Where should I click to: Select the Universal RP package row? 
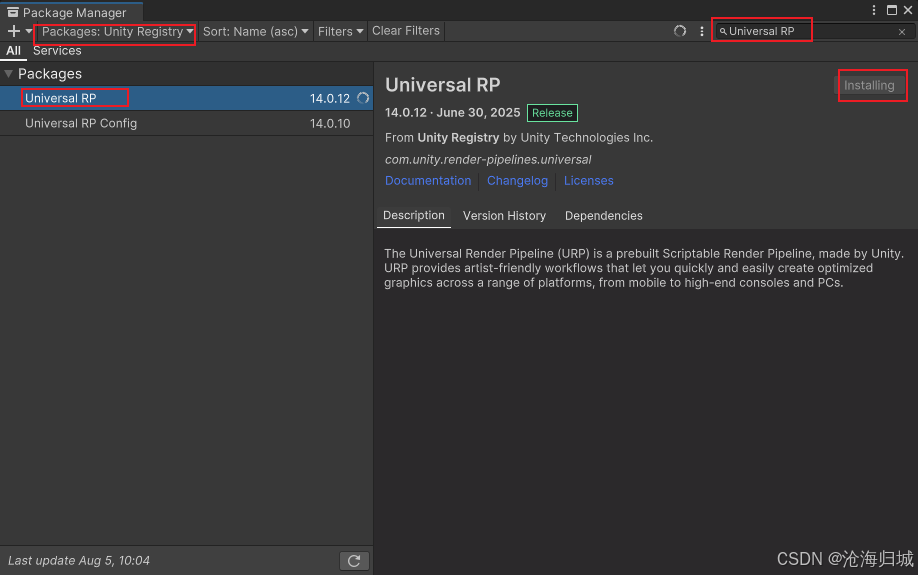point(186,98)
